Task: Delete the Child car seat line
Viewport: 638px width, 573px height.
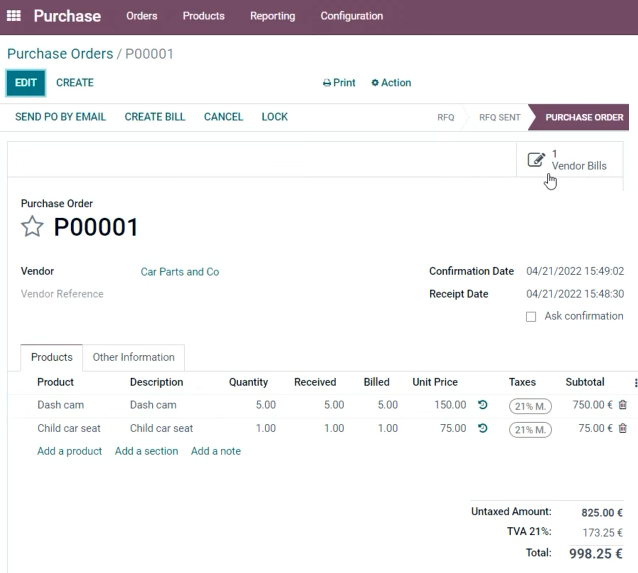Action: pyautogui.click(x=623, y=428)
